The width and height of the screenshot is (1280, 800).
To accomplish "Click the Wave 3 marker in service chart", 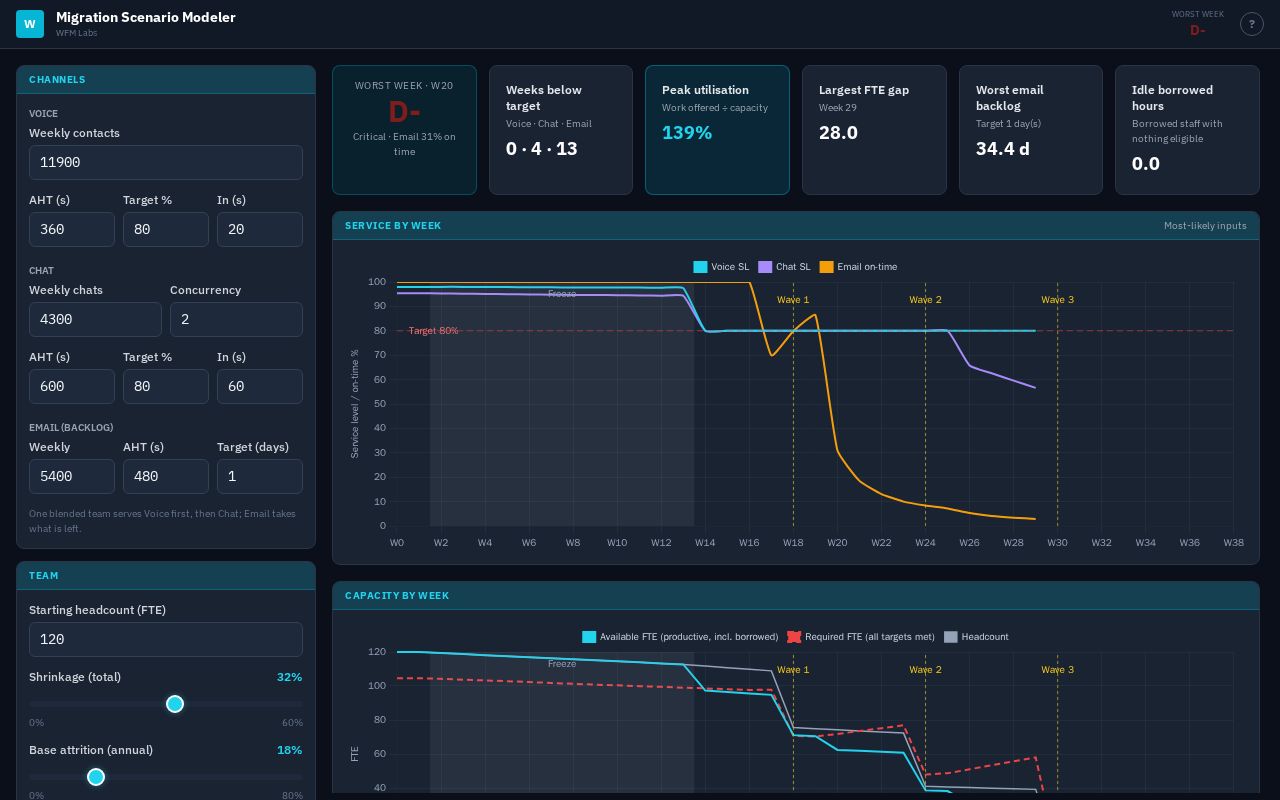I will click(1057, 300).
